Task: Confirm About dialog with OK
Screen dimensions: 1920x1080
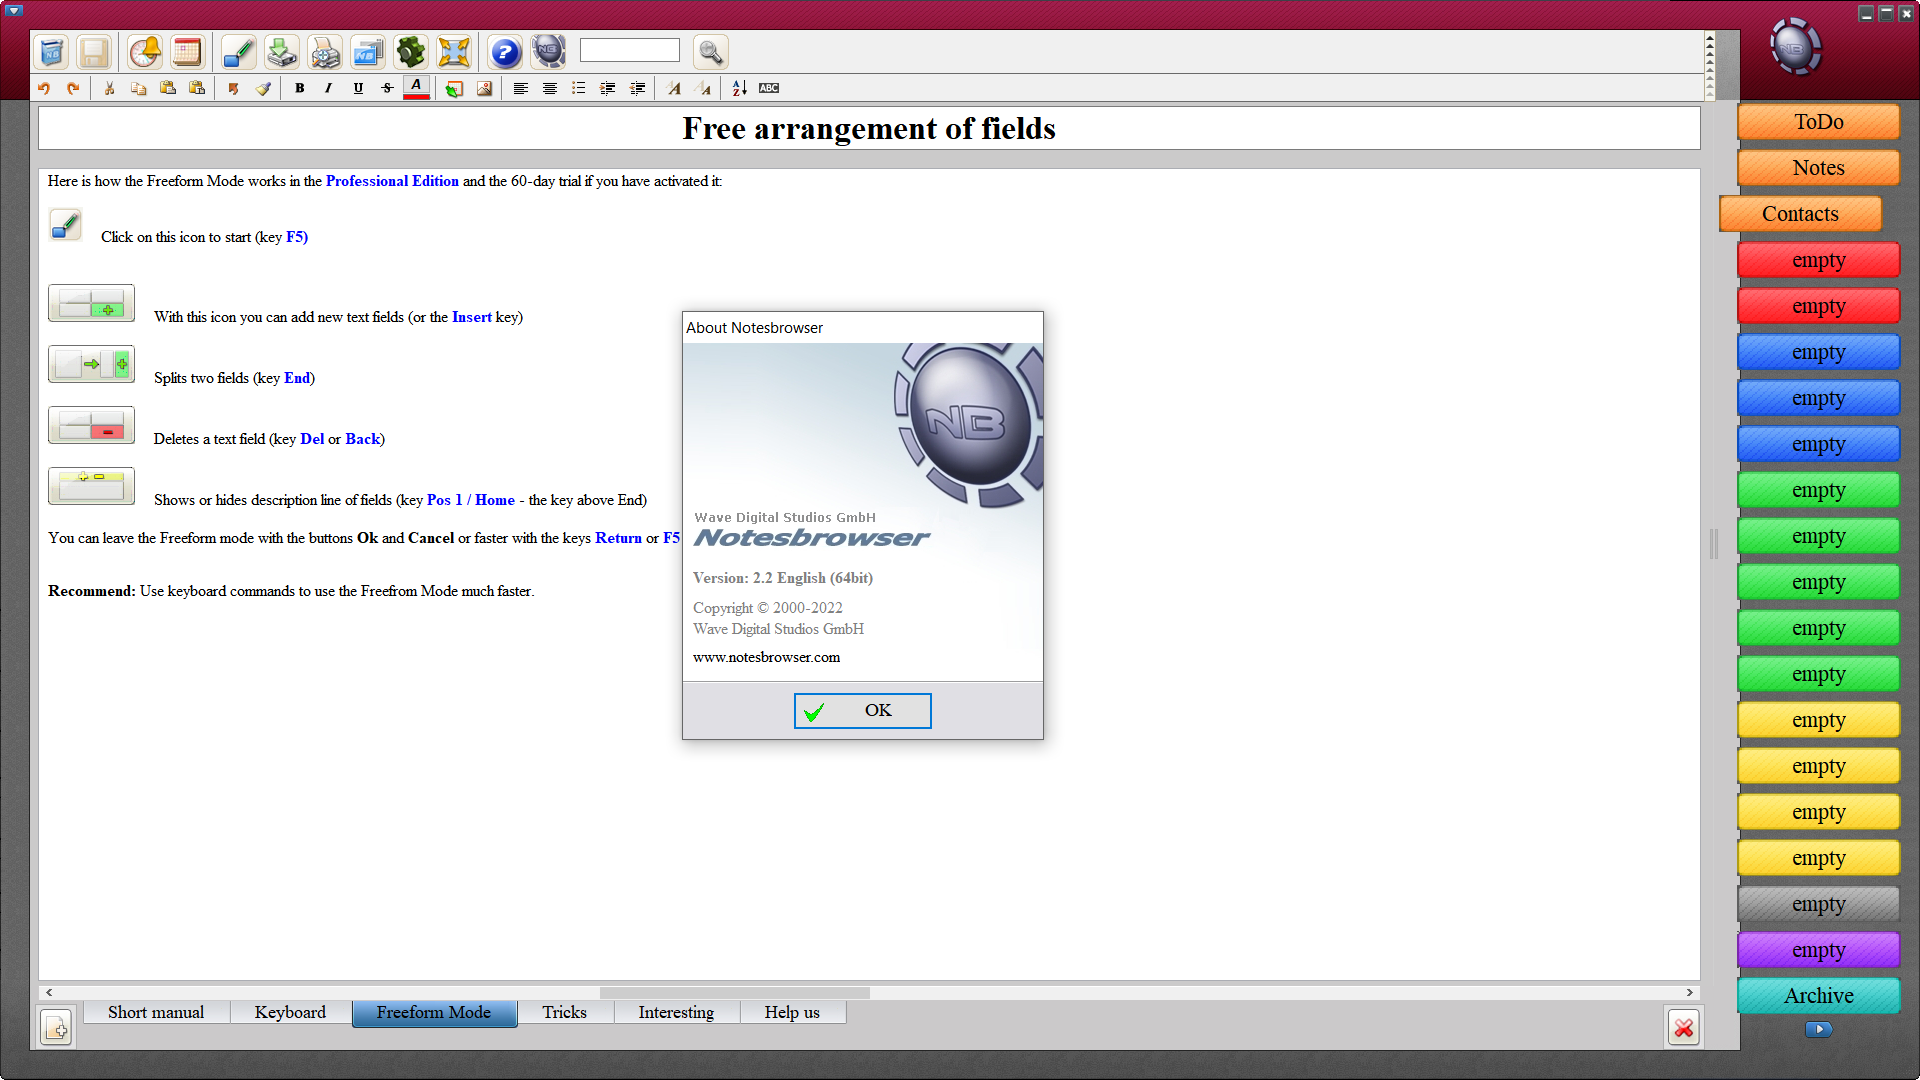Action: [862, 711]
